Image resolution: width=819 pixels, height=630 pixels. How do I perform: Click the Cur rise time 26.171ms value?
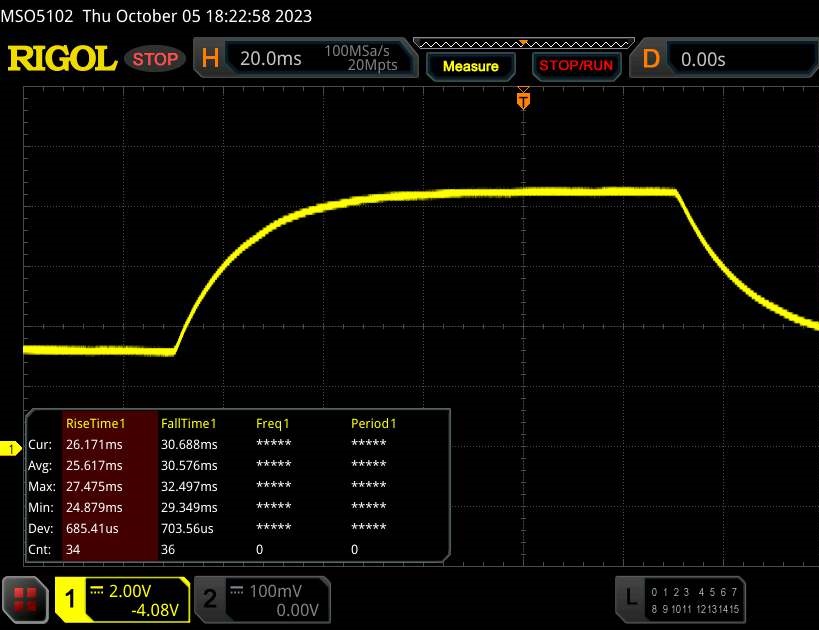94,445
